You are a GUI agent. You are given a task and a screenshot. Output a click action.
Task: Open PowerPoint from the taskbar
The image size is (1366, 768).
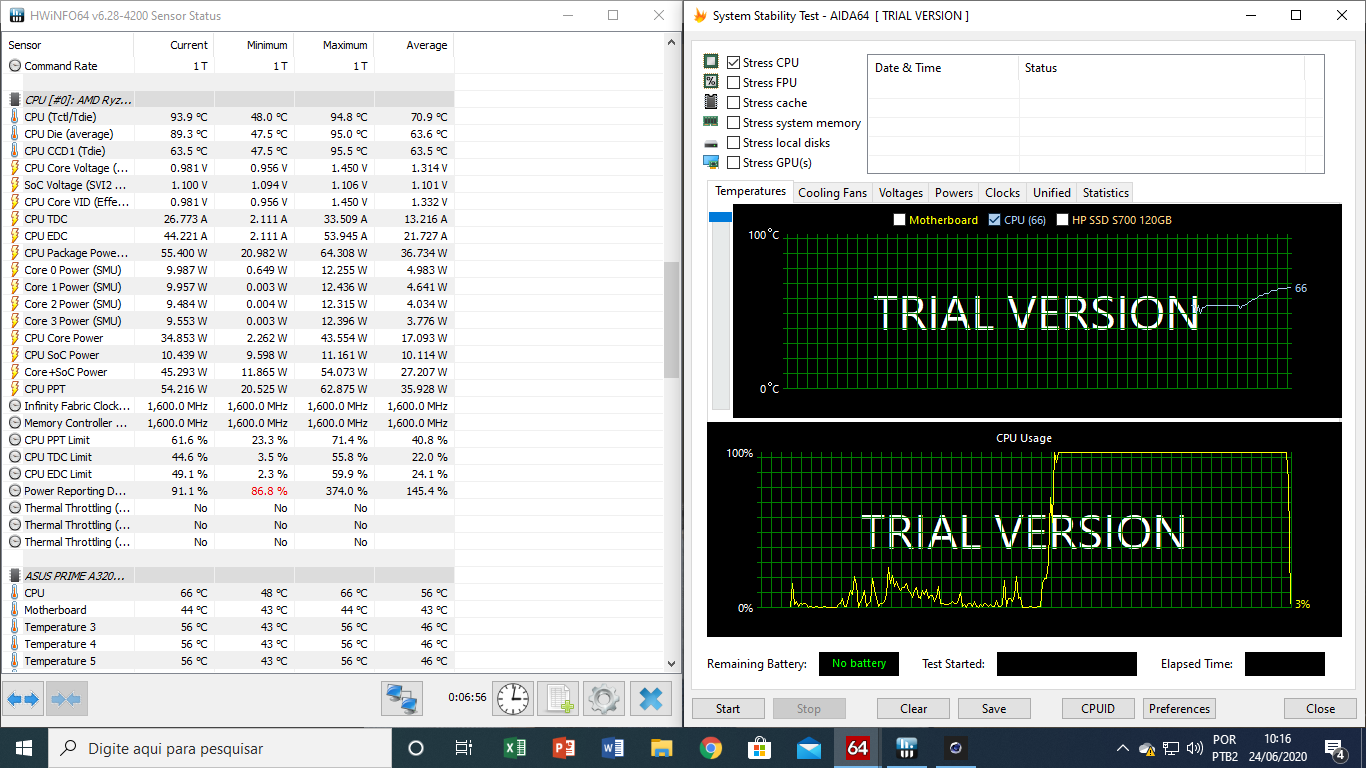(564, 748)
